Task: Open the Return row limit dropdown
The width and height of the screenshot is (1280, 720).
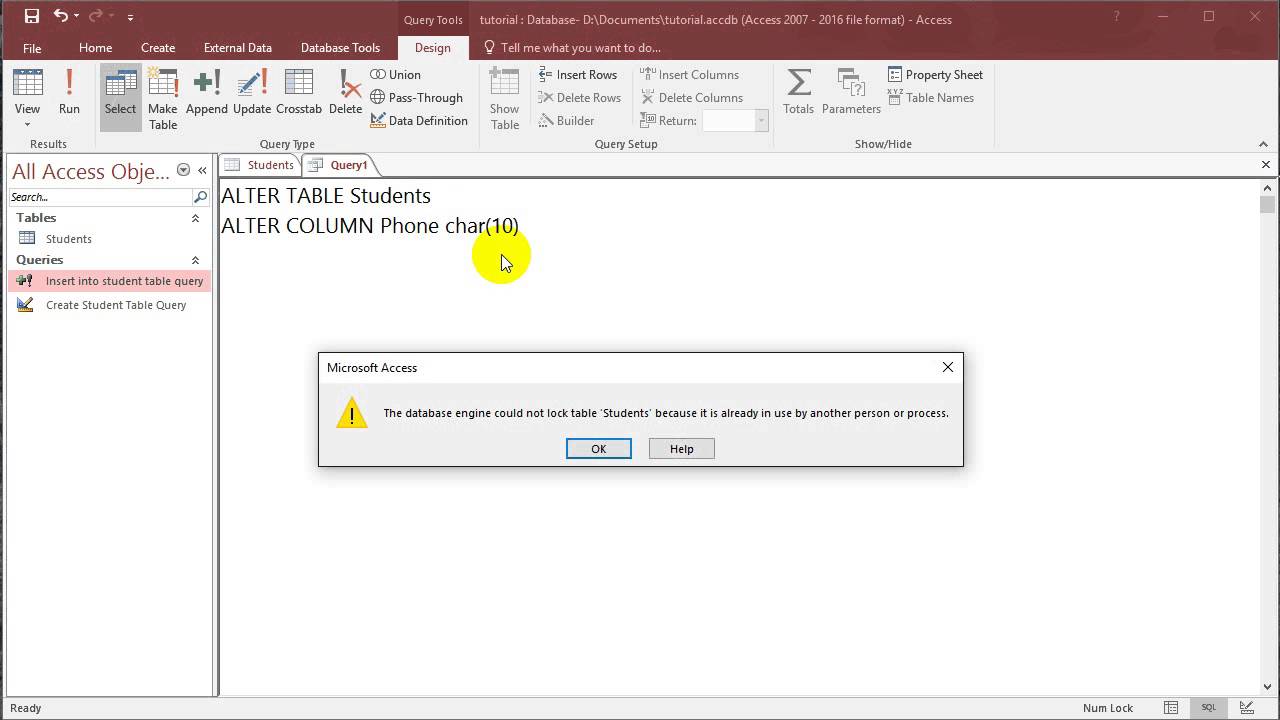Action: [x=760, y=120]
